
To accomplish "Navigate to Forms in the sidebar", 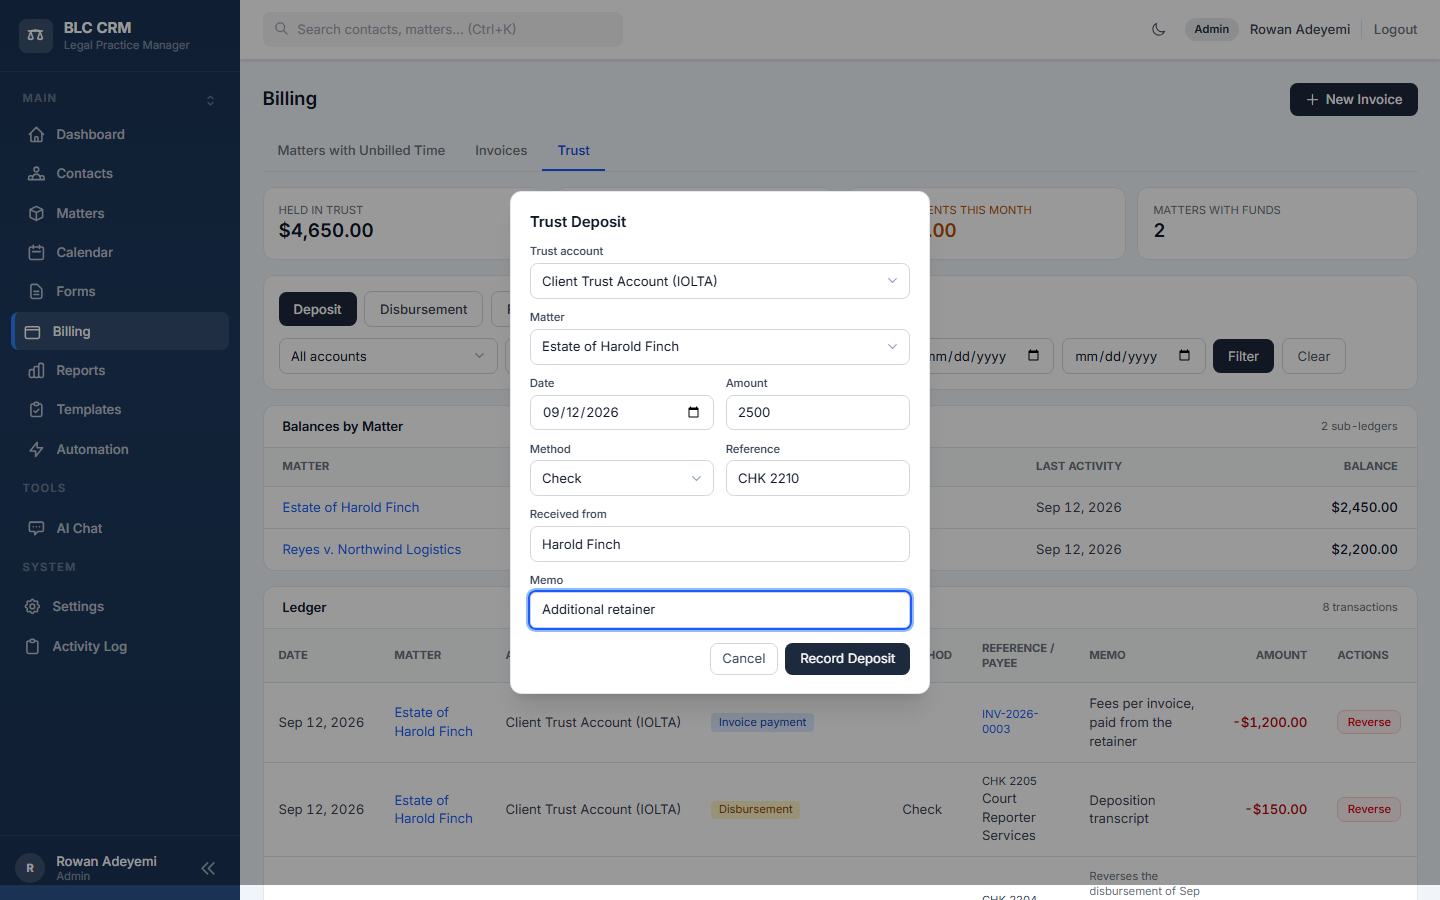I will (x=120, y=291).
